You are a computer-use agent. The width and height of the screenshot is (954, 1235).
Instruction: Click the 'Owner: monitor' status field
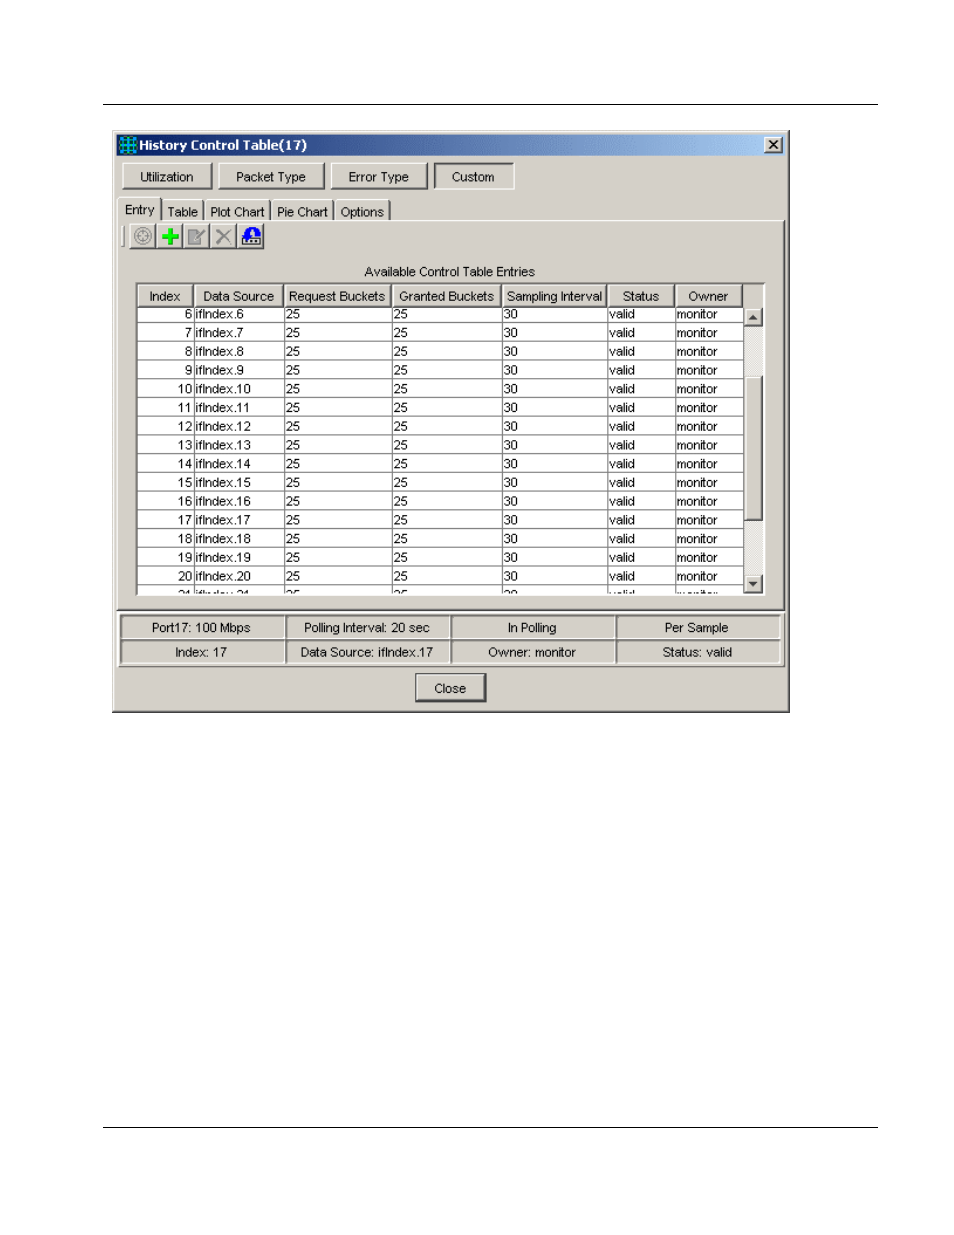(532, 652)
